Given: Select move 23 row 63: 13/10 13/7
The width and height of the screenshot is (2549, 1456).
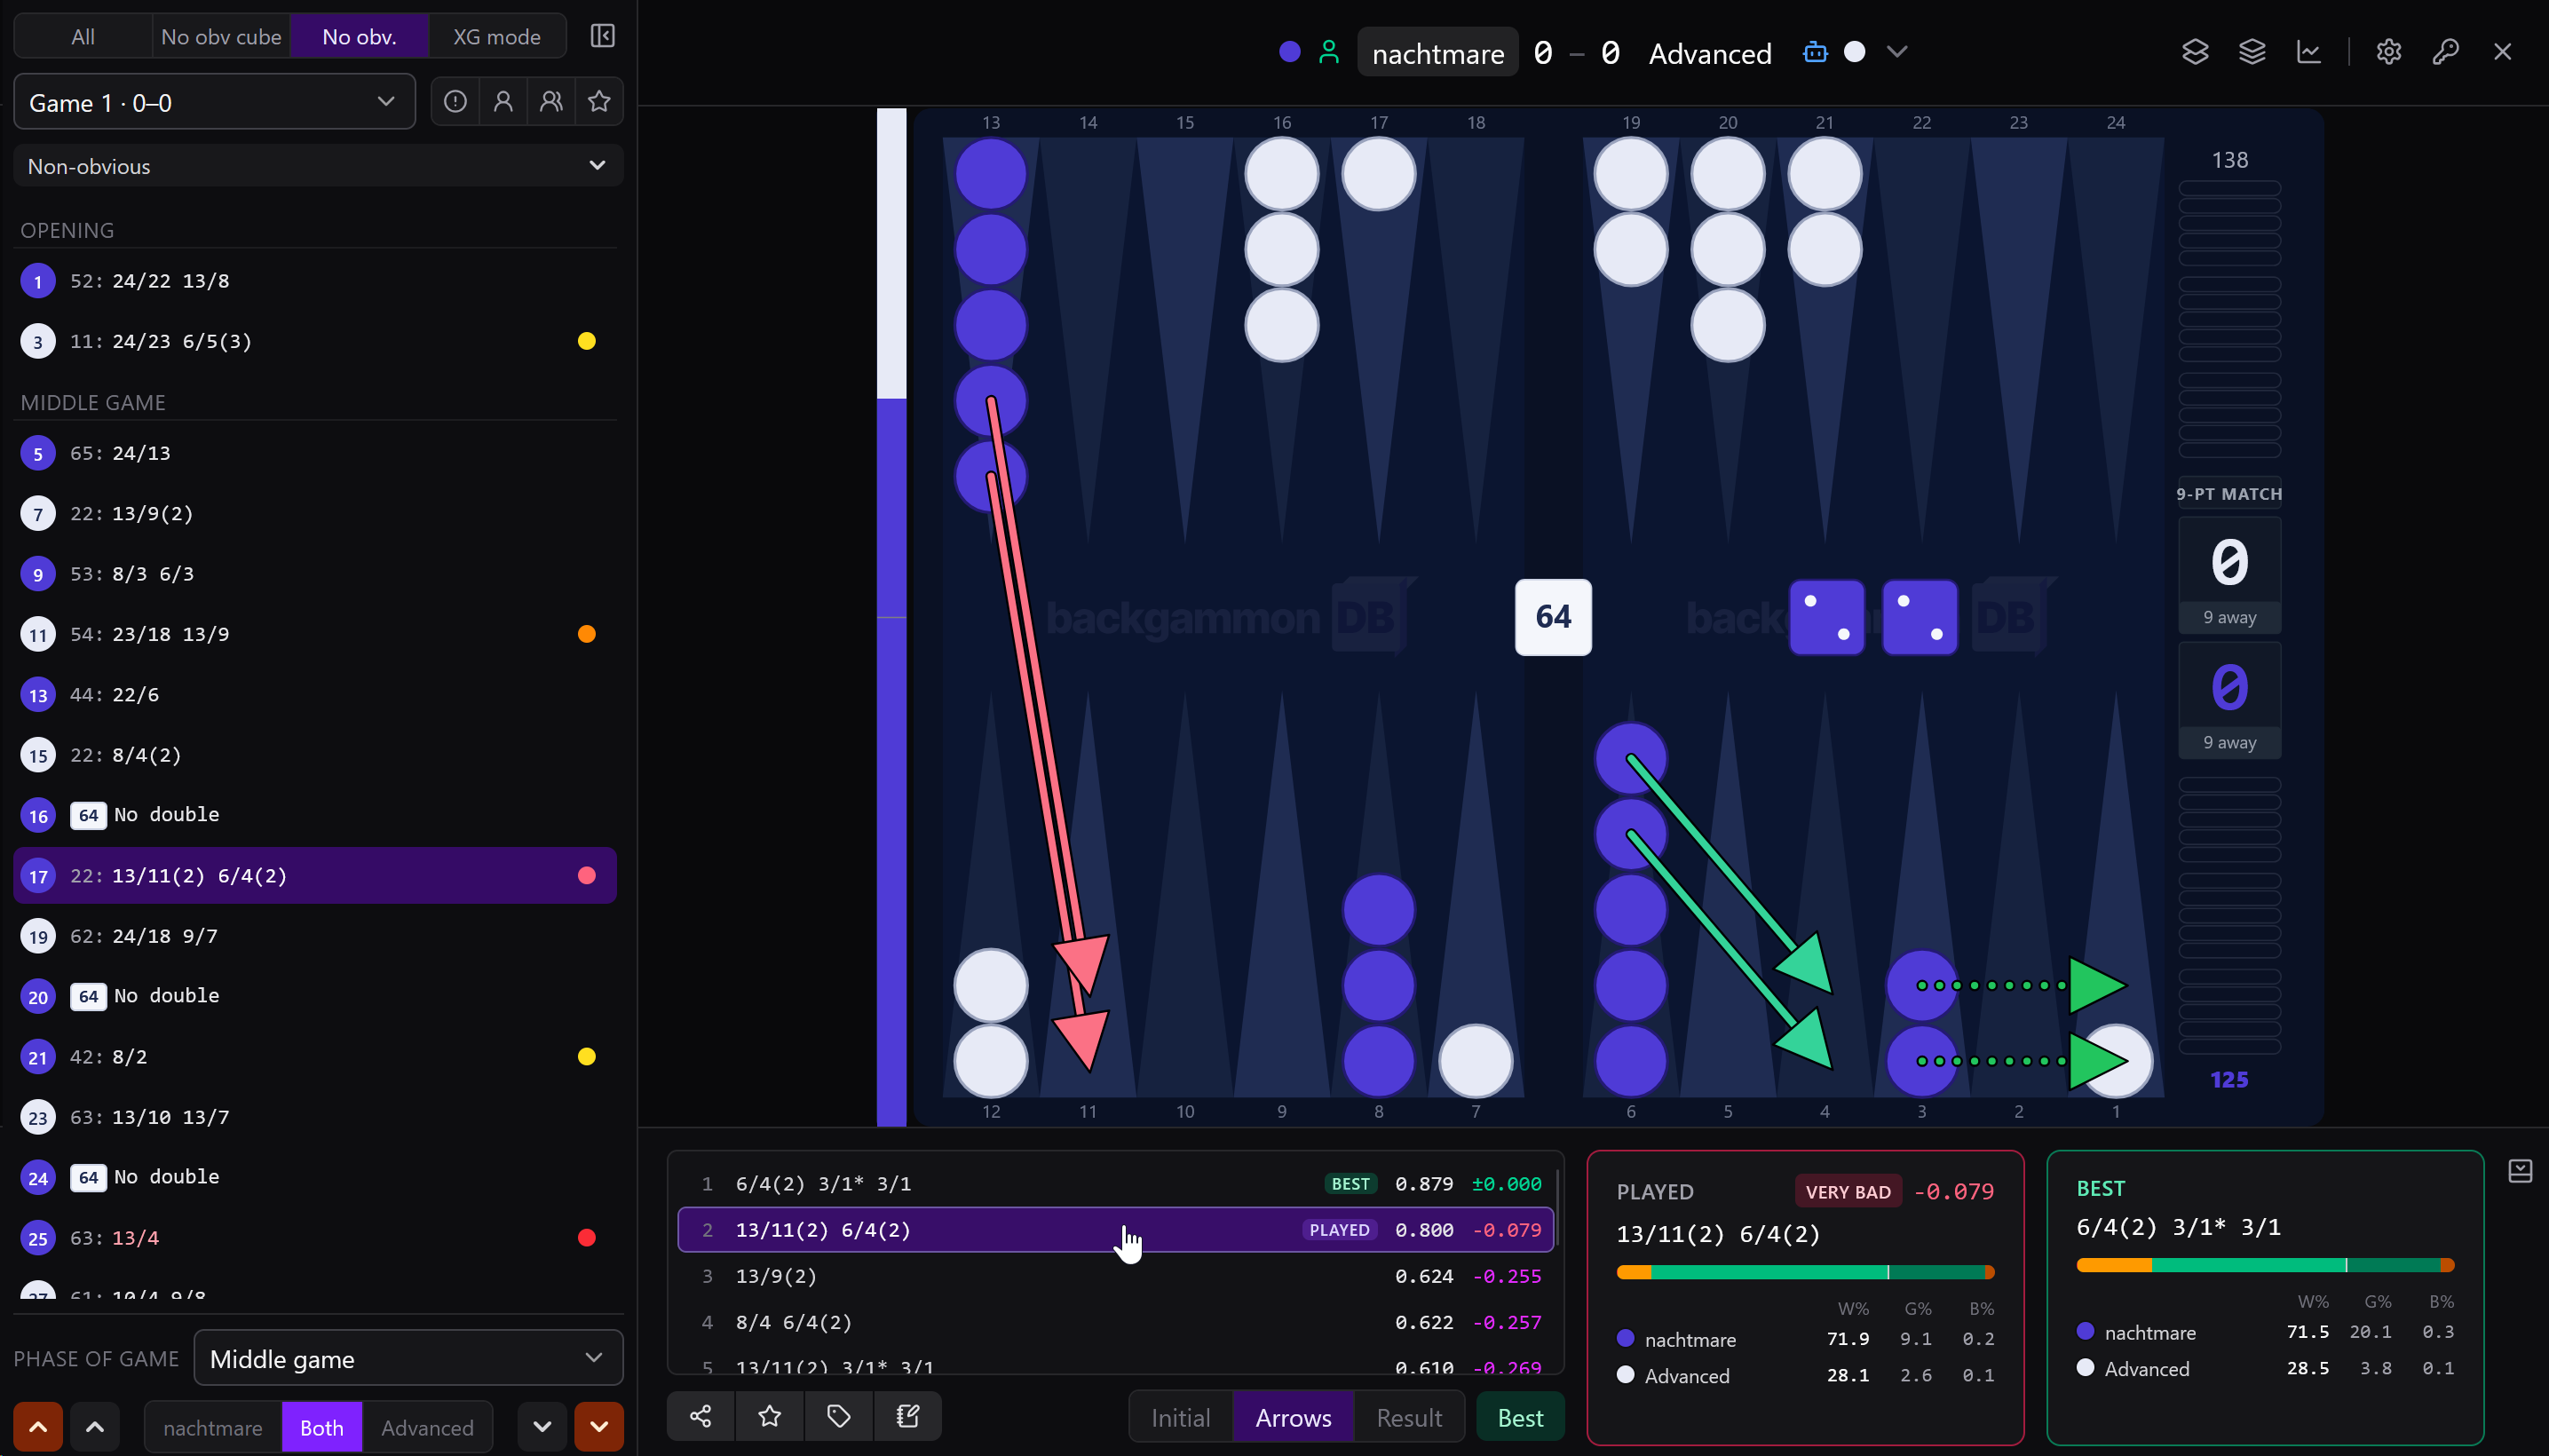Looking at the screenshot, I should tap(315, 1117).
